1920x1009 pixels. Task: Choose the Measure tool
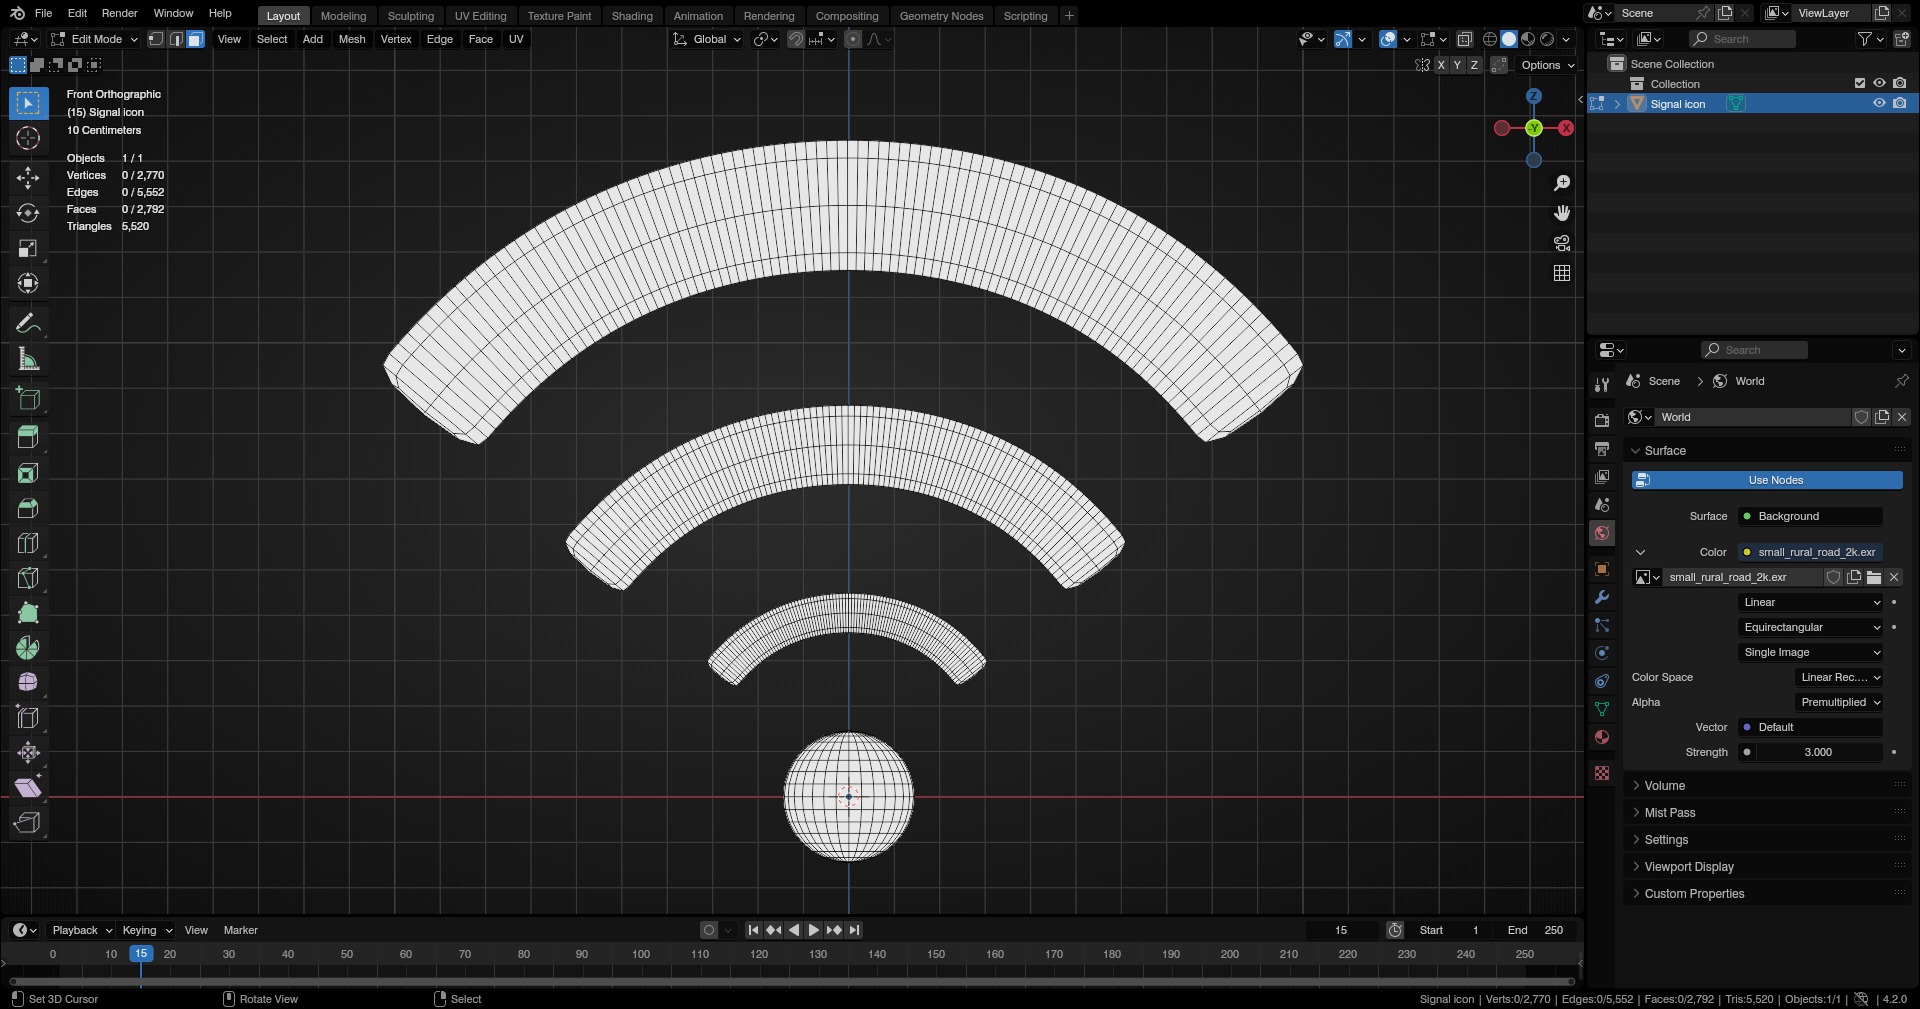pos(28,359)
